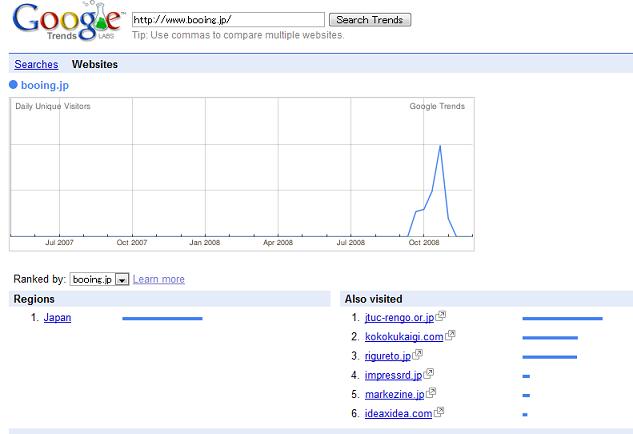Expand the Ranked by dropdown arrow
The image size is (633, 434).
[122, 279]
